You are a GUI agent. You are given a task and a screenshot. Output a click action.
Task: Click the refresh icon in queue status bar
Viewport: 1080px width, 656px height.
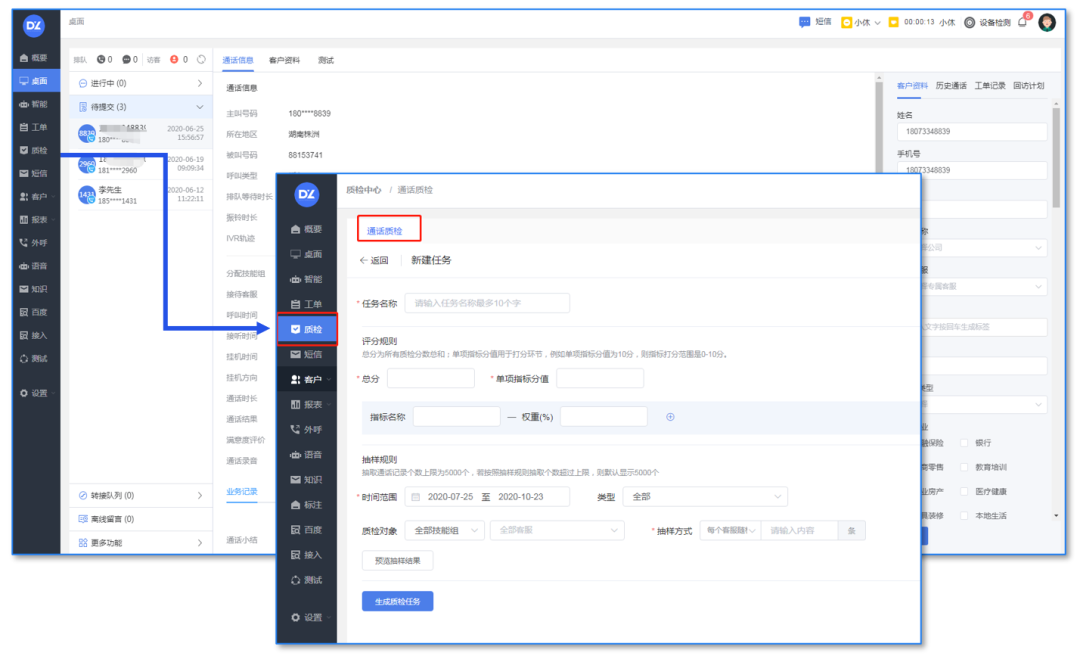(201, 60)
